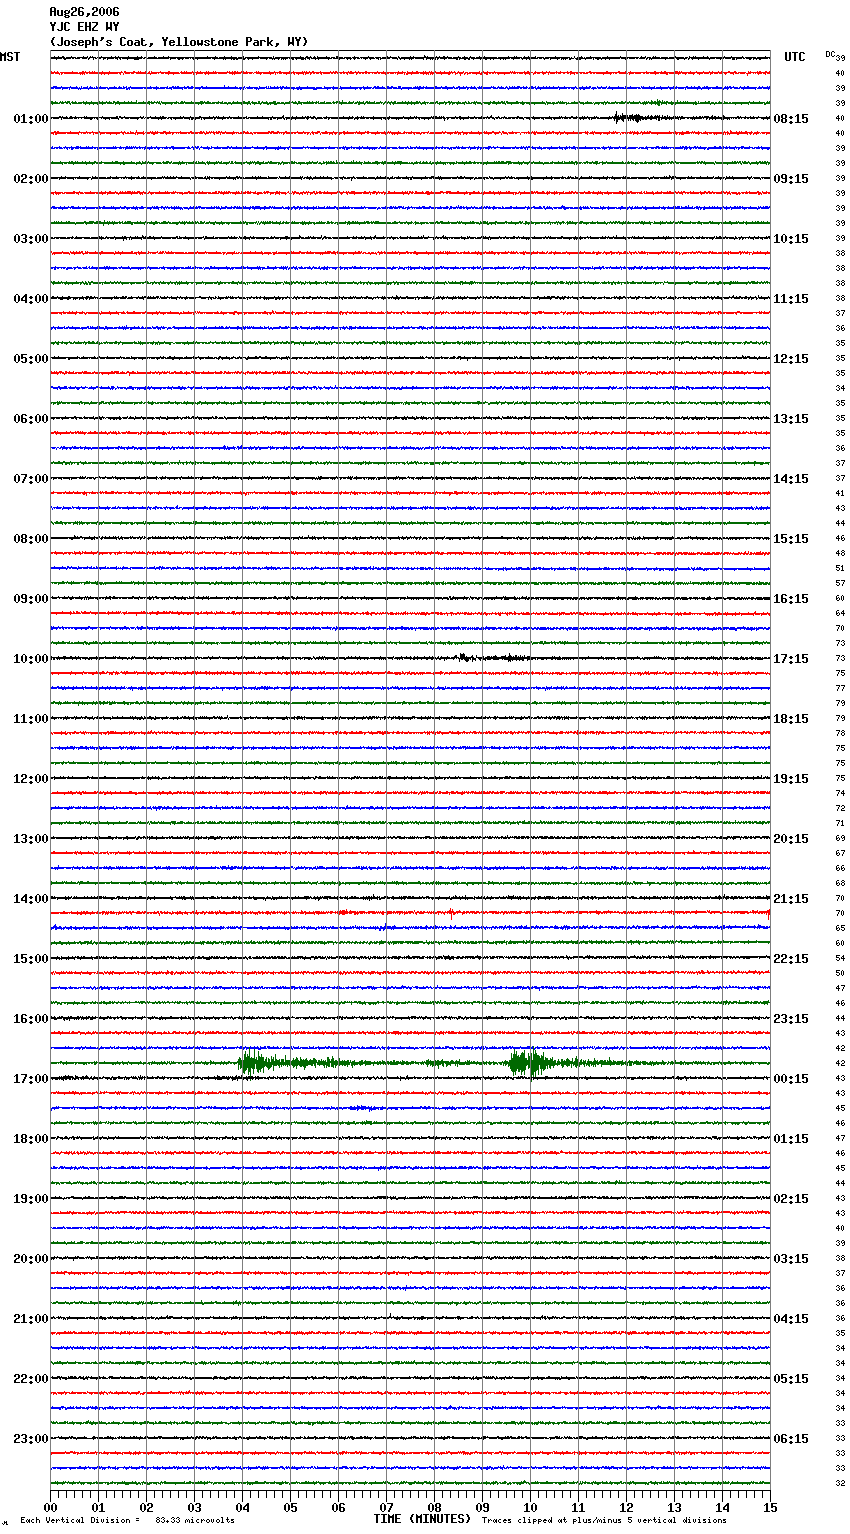This screenshot has height=1534, width=850.
Task: Select the 04:00 MST row label
Action: 31,299
